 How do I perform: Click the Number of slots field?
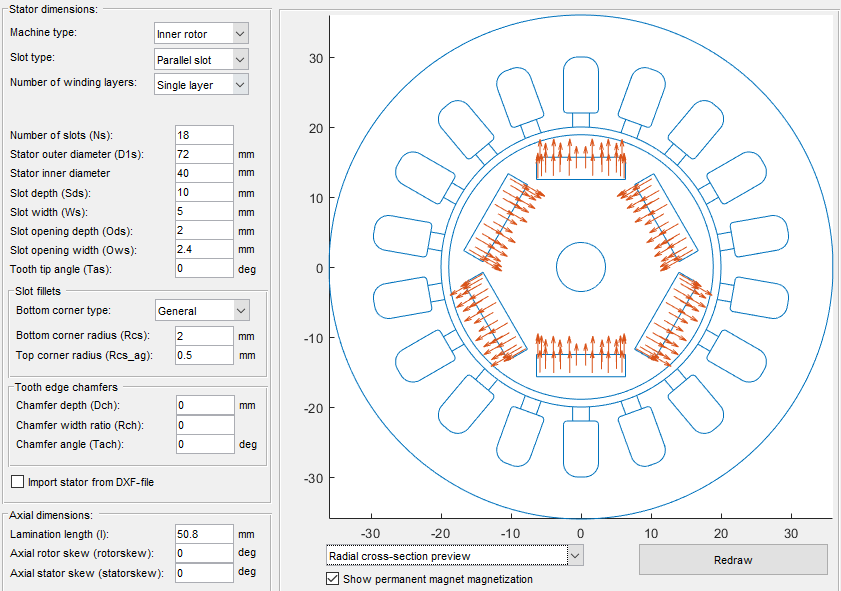[x=203, y=136]
